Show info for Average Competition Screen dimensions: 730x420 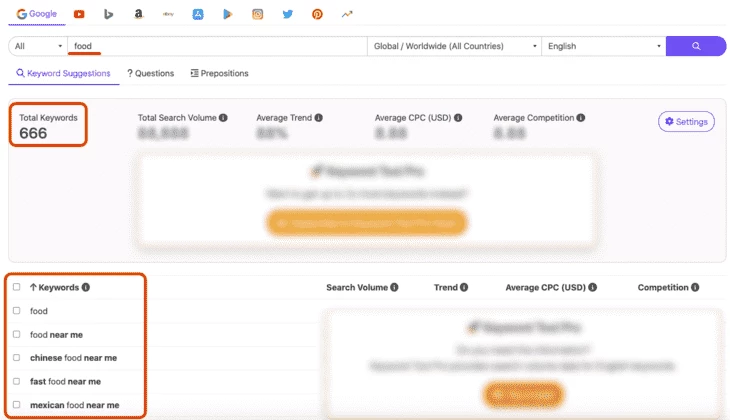581,118
